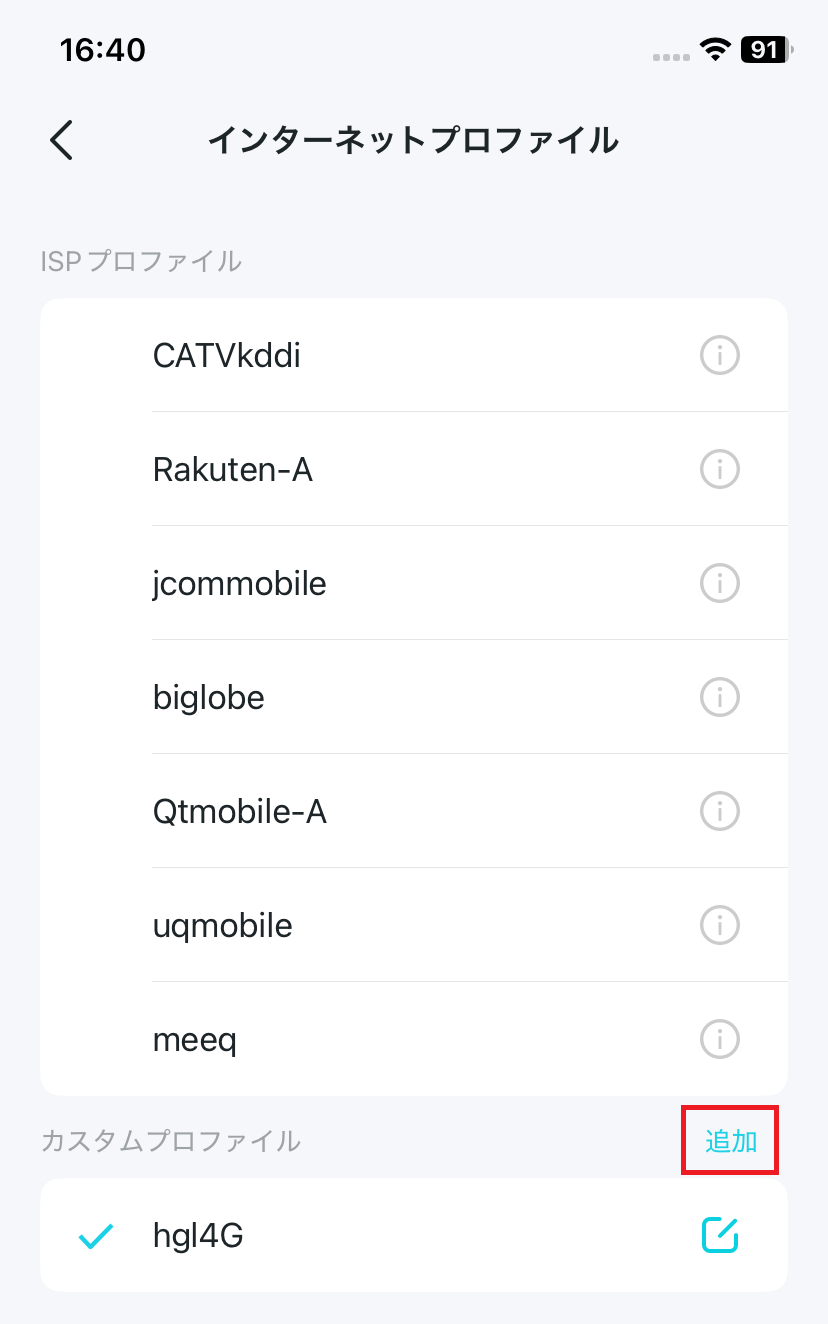
Task: Edit the hgl4G custom profile
Action: (x=719, y=1235)
